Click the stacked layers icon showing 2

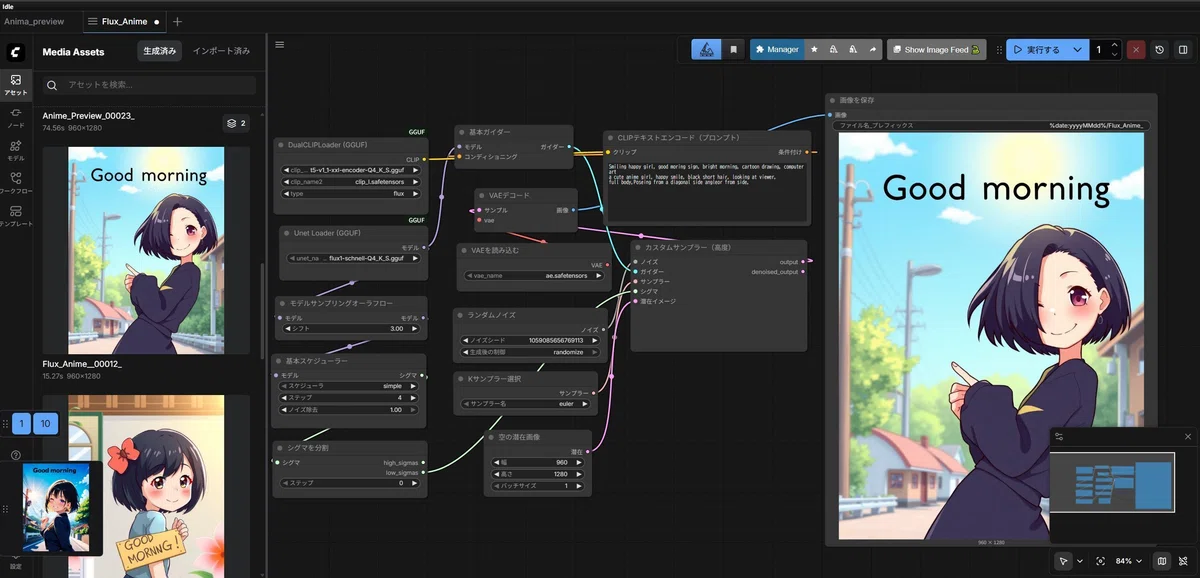(236, 123)
